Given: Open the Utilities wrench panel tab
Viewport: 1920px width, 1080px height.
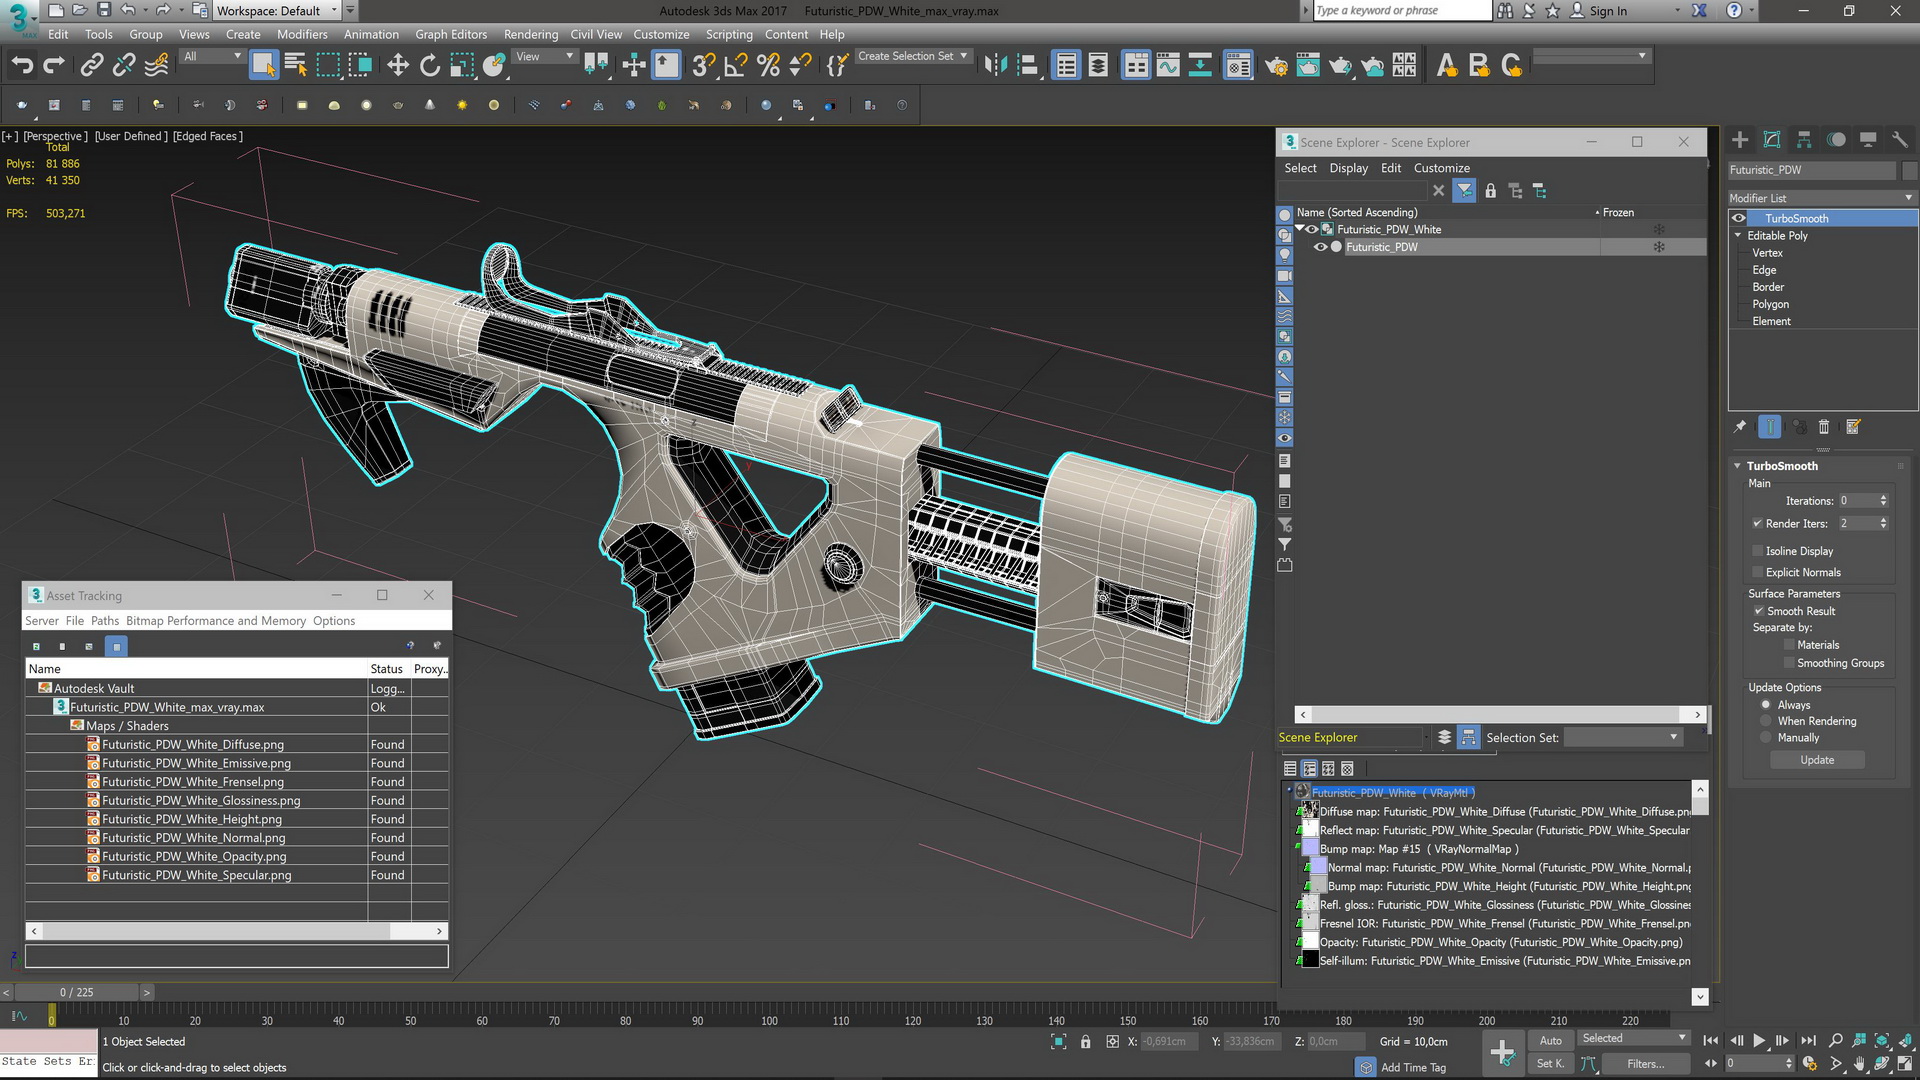Looking at the screenshot, I should coord(1900,140).
